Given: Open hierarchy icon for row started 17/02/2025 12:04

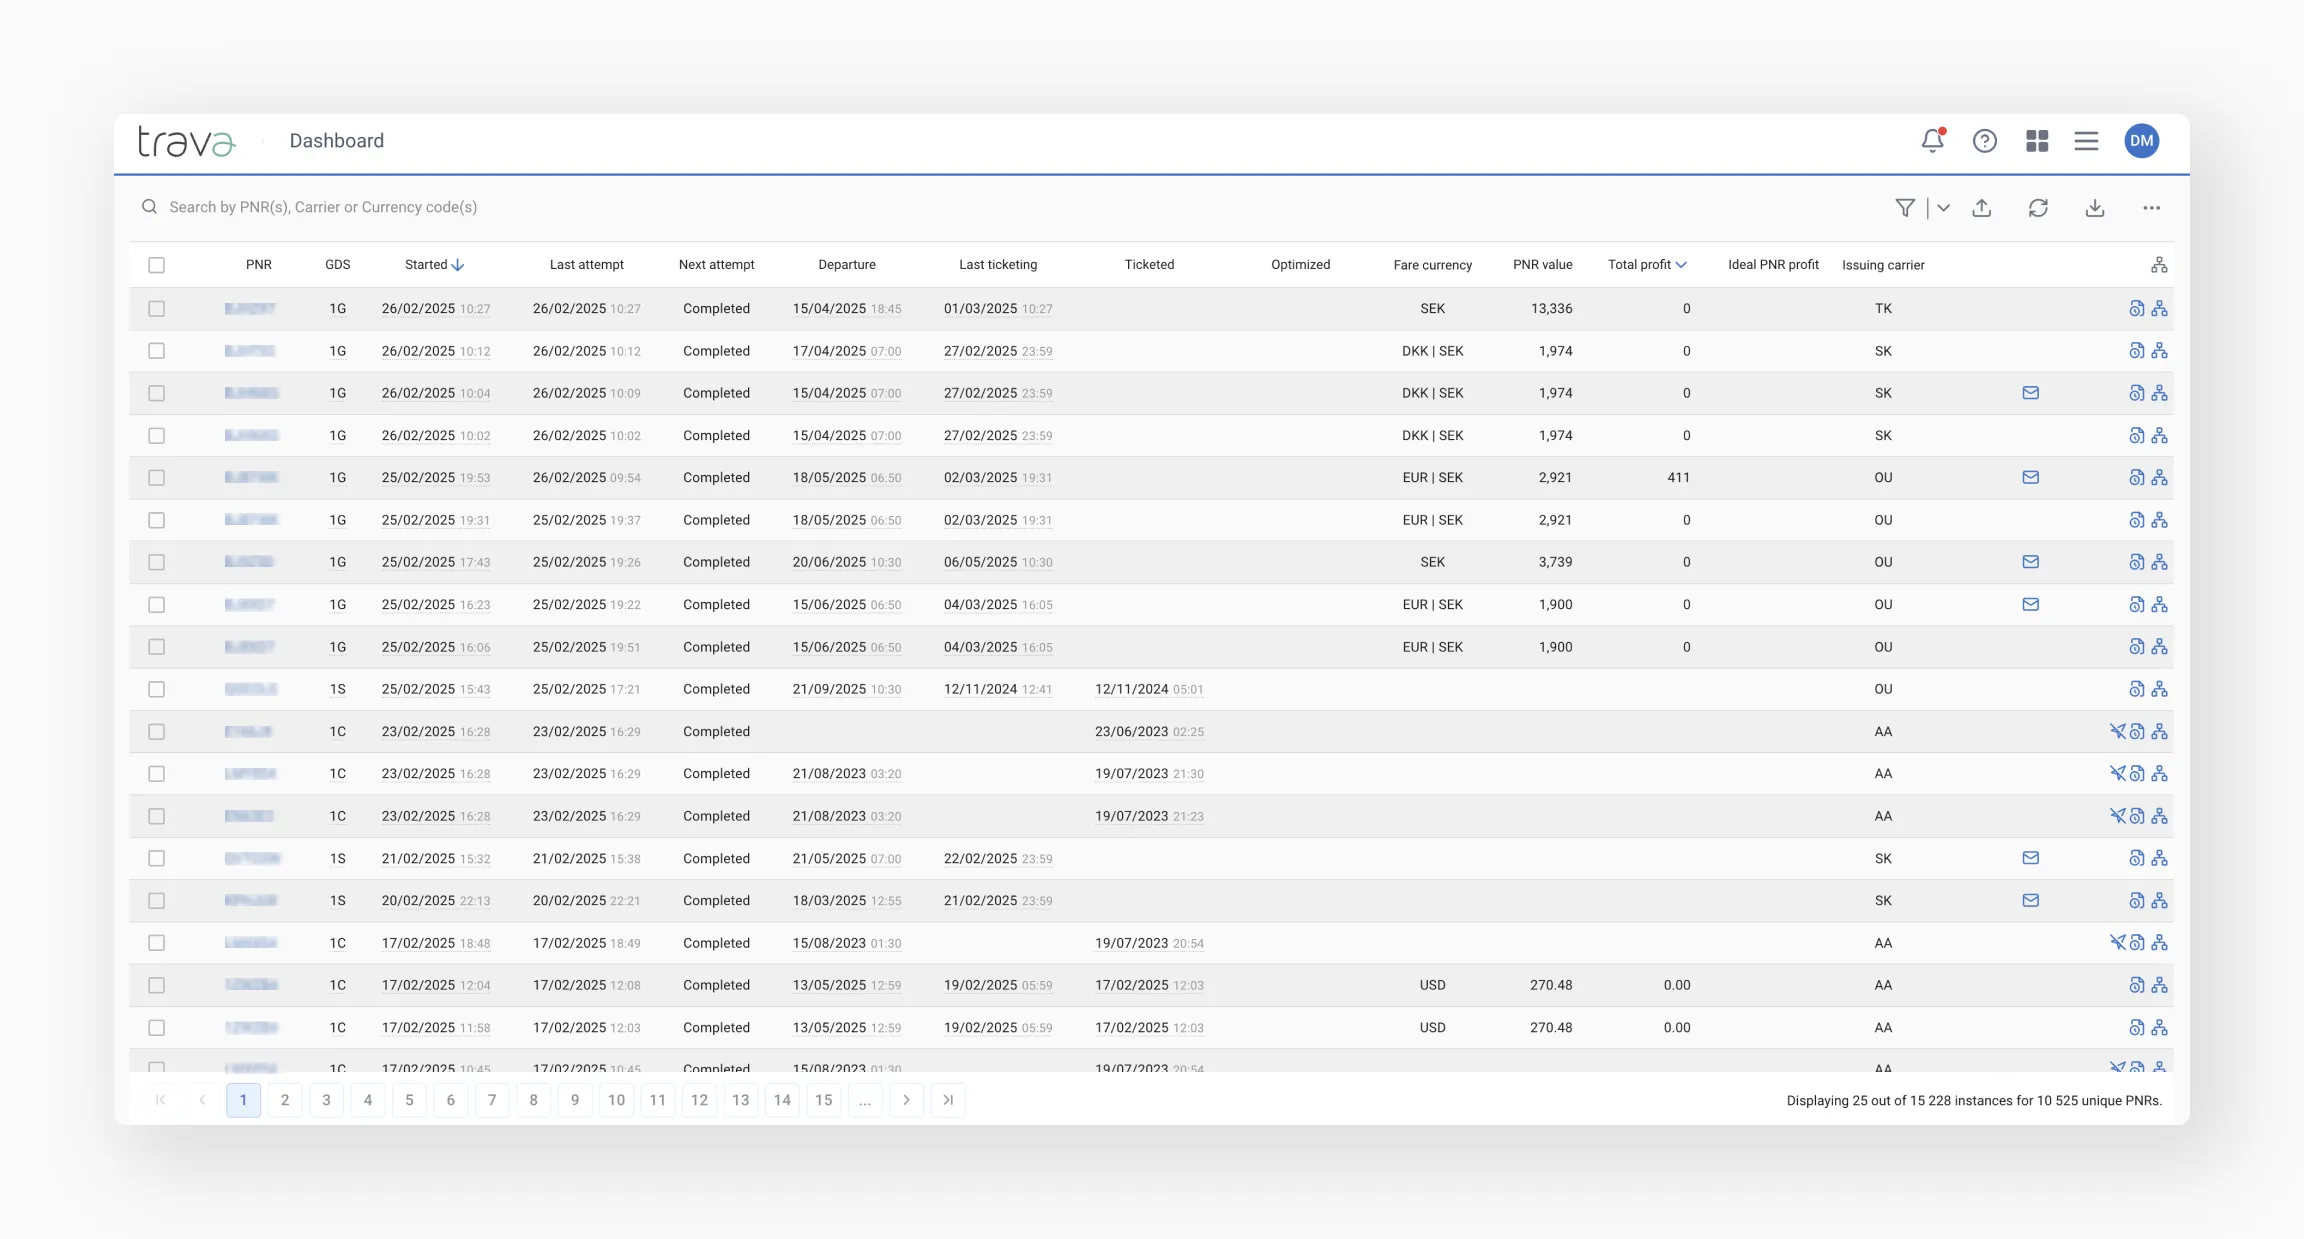Looking at the screenshot, I should [x=2160, y=986].
